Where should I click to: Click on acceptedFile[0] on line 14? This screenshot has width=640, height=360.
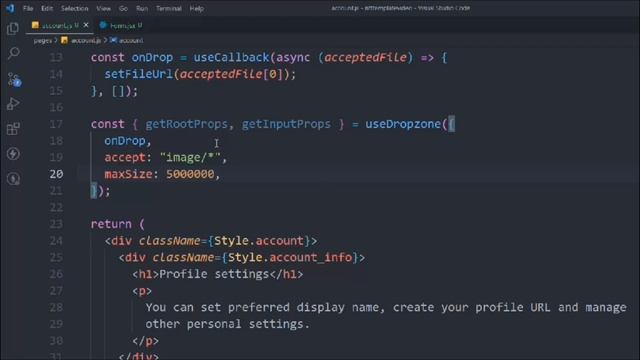pos(231,74)
